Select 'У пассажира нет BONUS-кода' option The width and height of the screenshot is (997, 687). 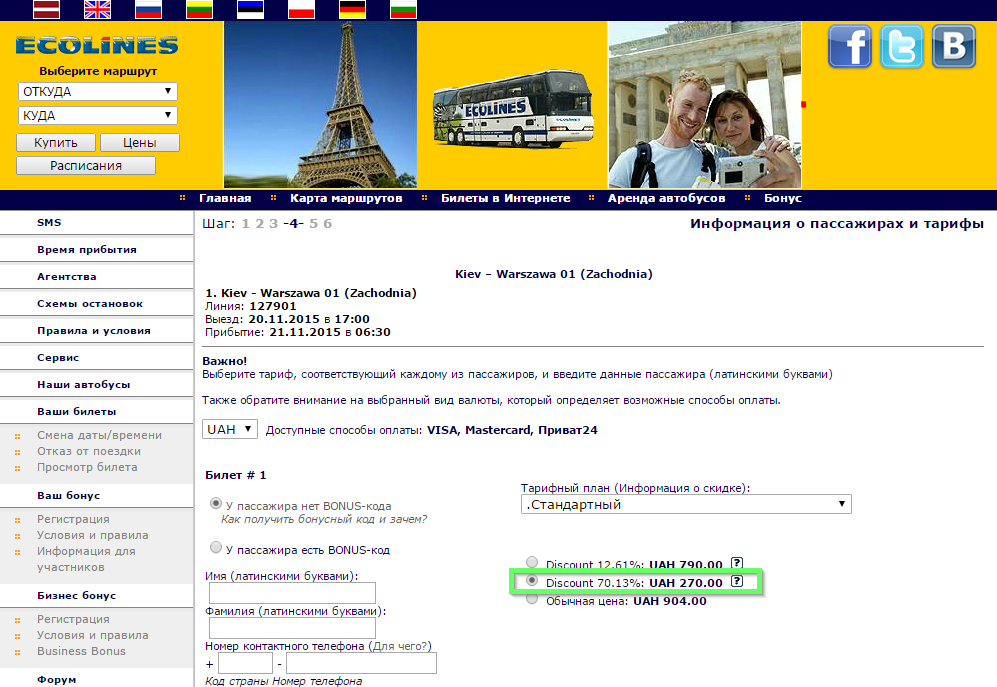[216, 504]
